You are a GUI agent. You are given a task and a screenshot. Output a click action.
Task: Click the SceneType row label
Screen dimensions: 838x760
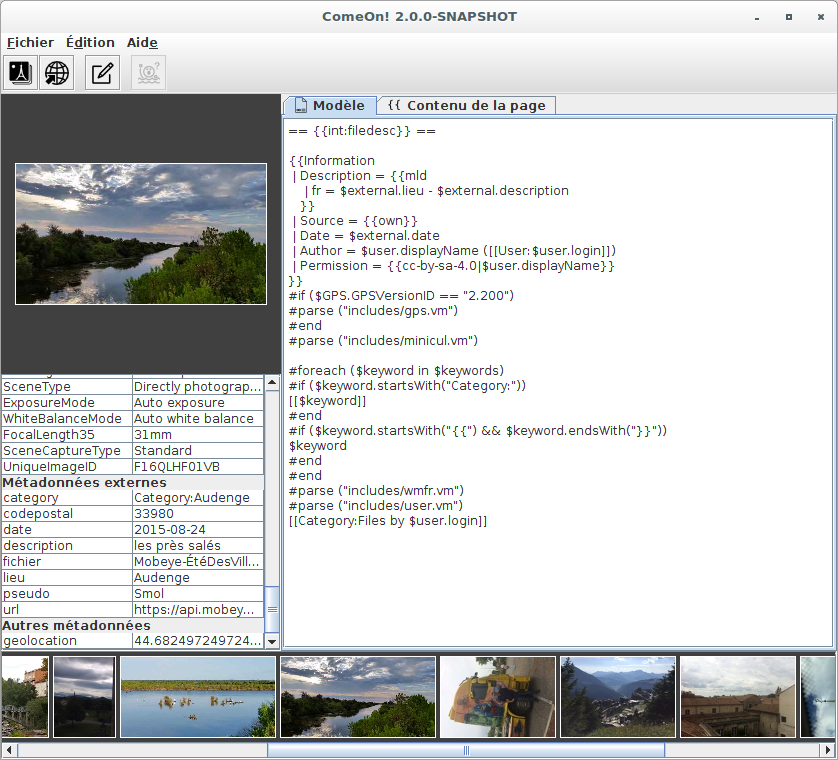click(67, 386)
